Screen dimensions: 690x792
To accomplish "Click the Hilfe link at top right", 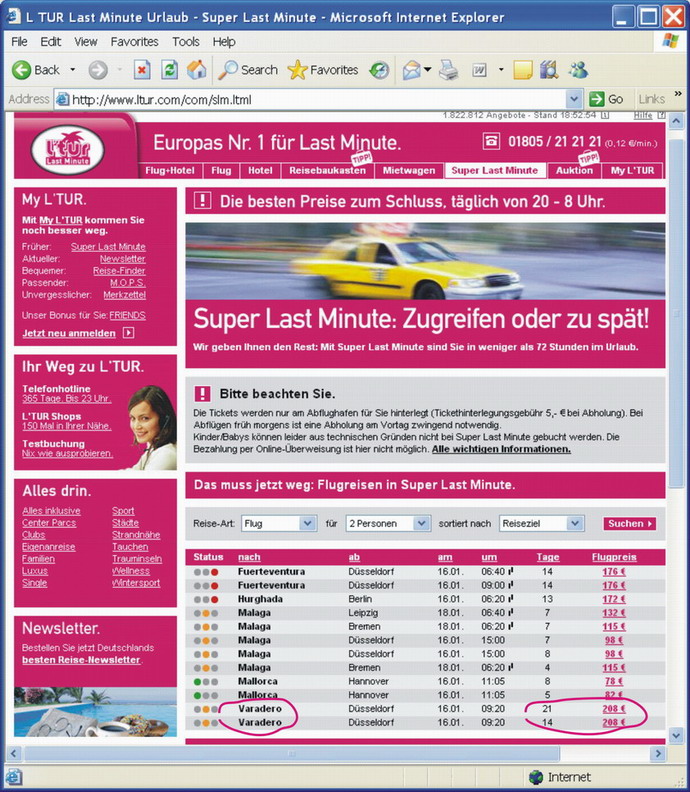I will 643,116.
